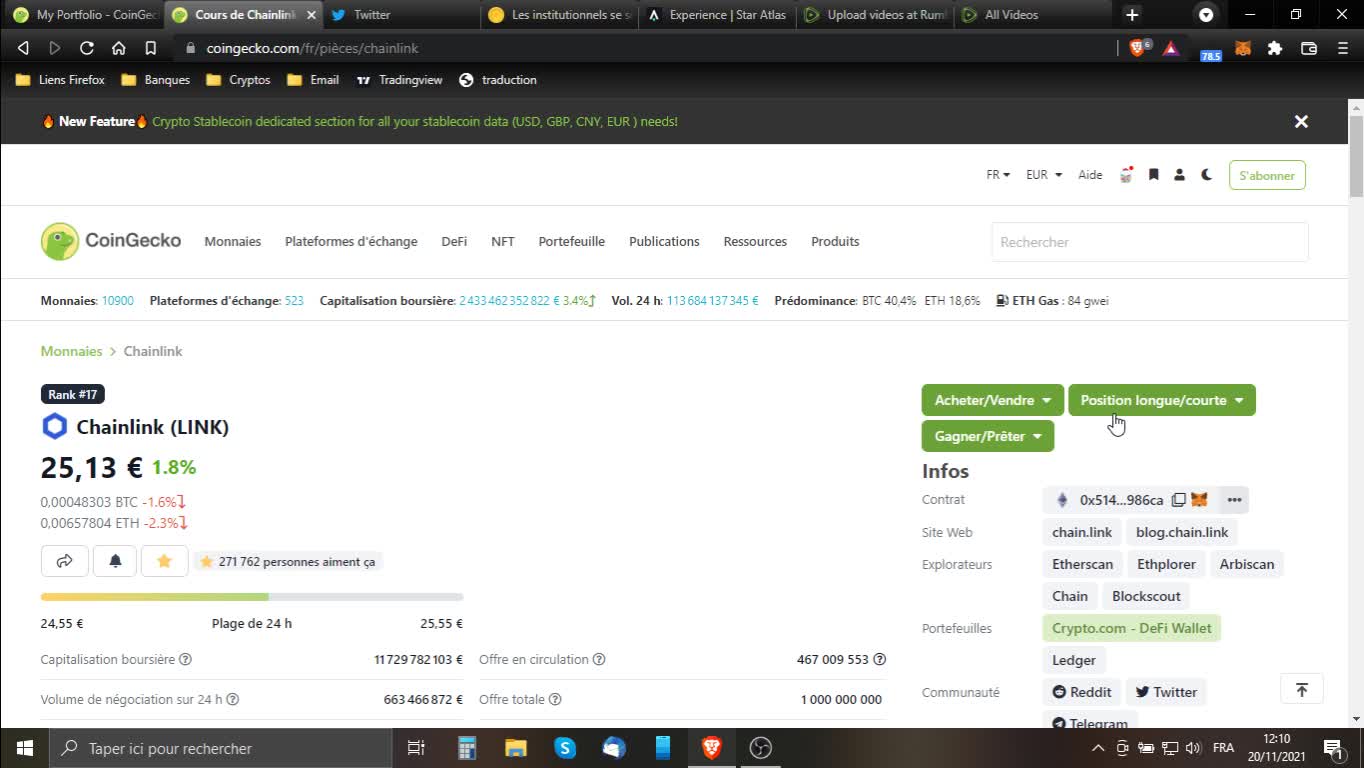Screen dimensions: 1364x768
Task: Open a new tab with the plus icon
Action: click(x=1132, y=15)
